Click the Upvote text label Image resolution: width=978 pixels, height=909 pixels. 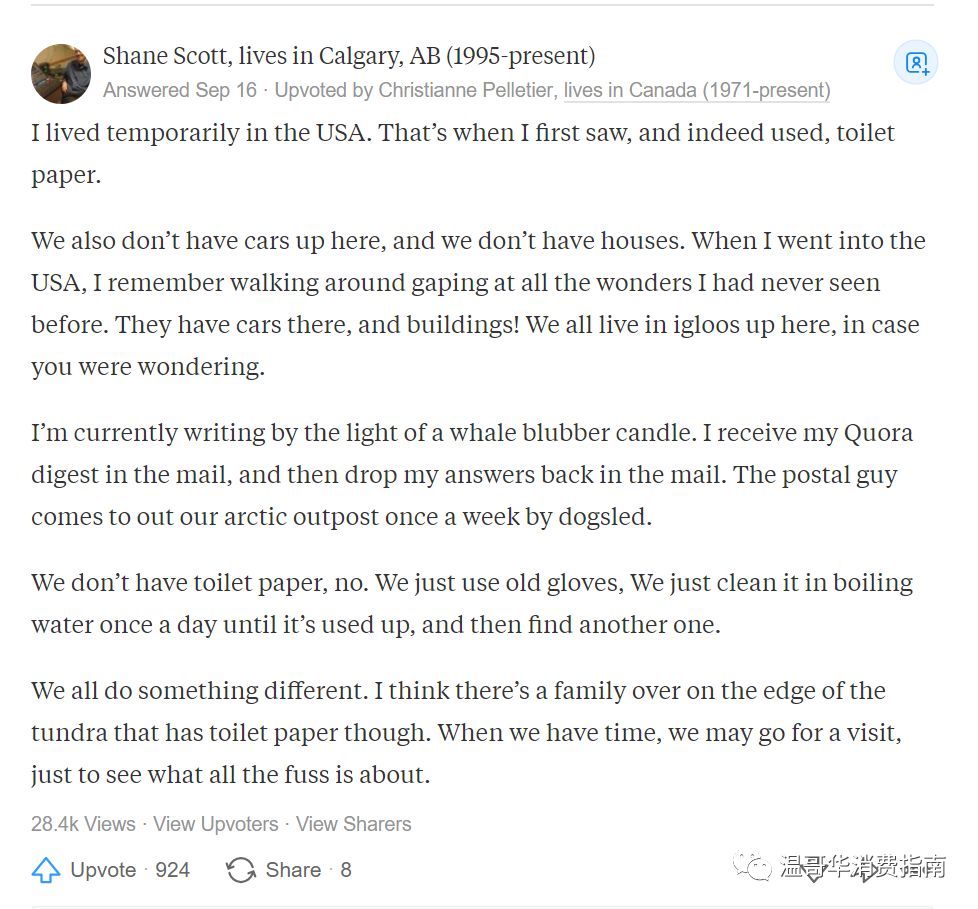103,870
